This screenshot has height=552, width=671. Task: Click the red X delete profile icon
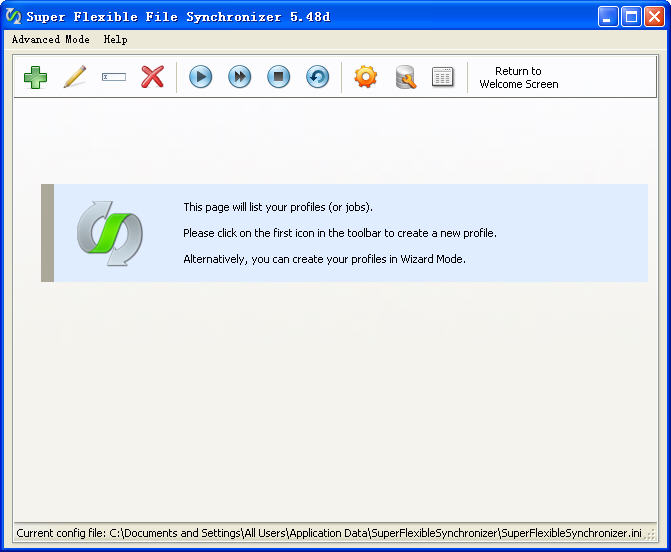[x=153, y=77]
